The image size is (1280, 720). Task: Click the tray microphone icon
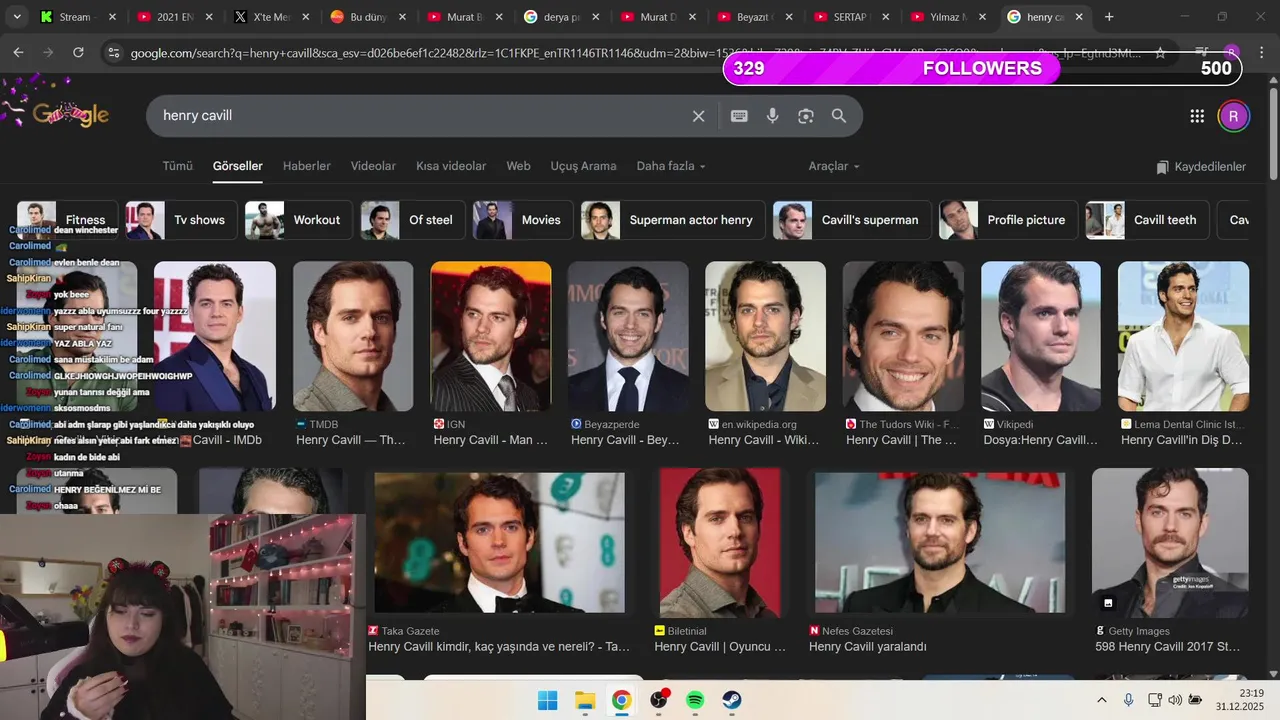(1129, 700)
